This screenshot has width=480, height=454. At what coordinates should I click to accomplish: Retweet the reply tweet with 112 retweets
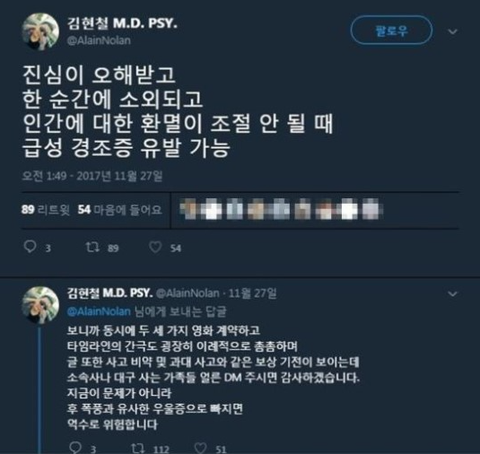pos(137,448)
